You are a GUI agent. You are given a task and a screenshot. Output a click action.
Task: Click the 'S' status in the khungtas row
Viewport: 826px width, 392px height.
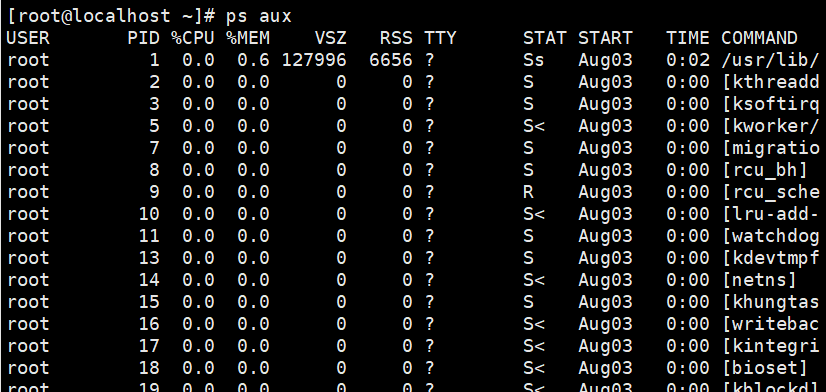pos(528,302)
